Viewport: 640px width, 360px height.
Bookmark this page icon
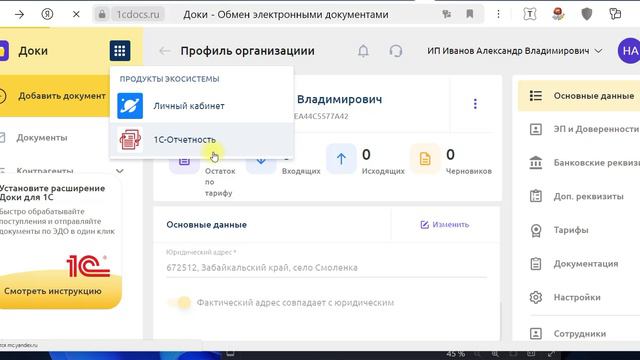coord(470,14)
